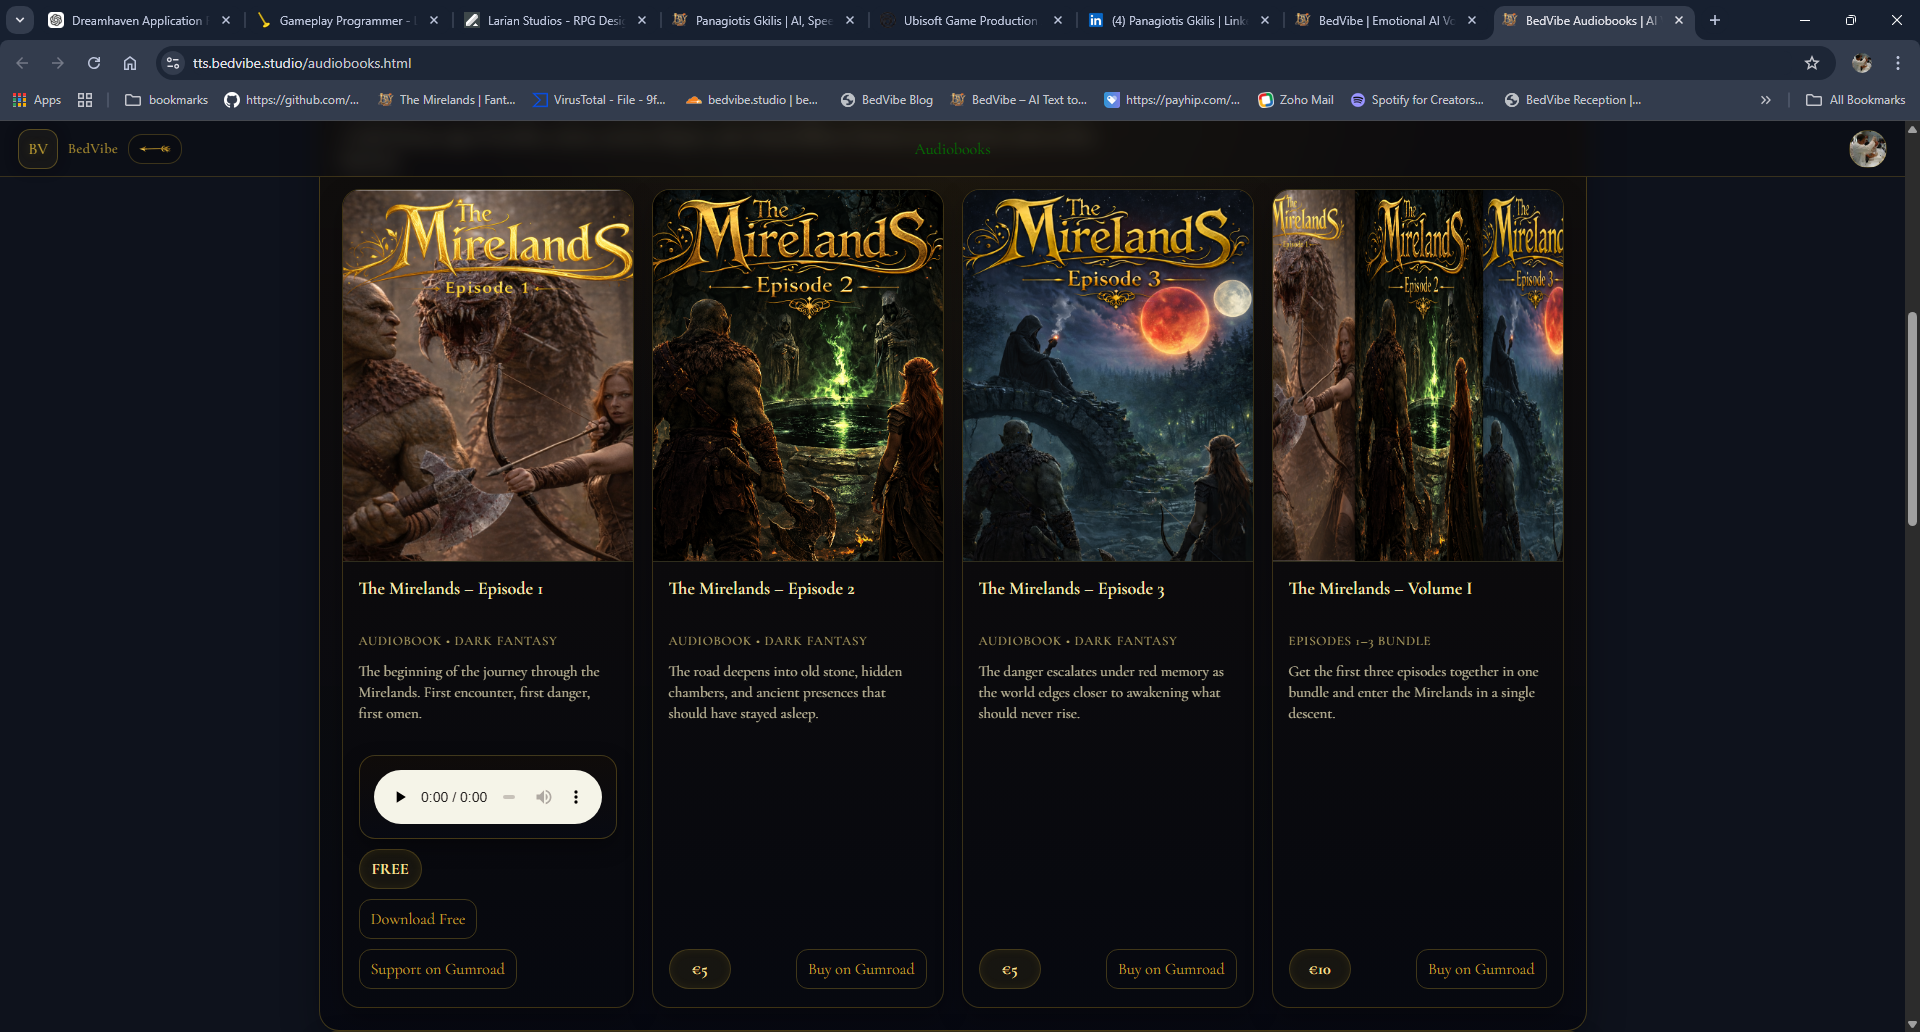This screenshot has width=1920, height=1032.
Task: Click the €10 price badge
Action: click(x=1320, y=969)
